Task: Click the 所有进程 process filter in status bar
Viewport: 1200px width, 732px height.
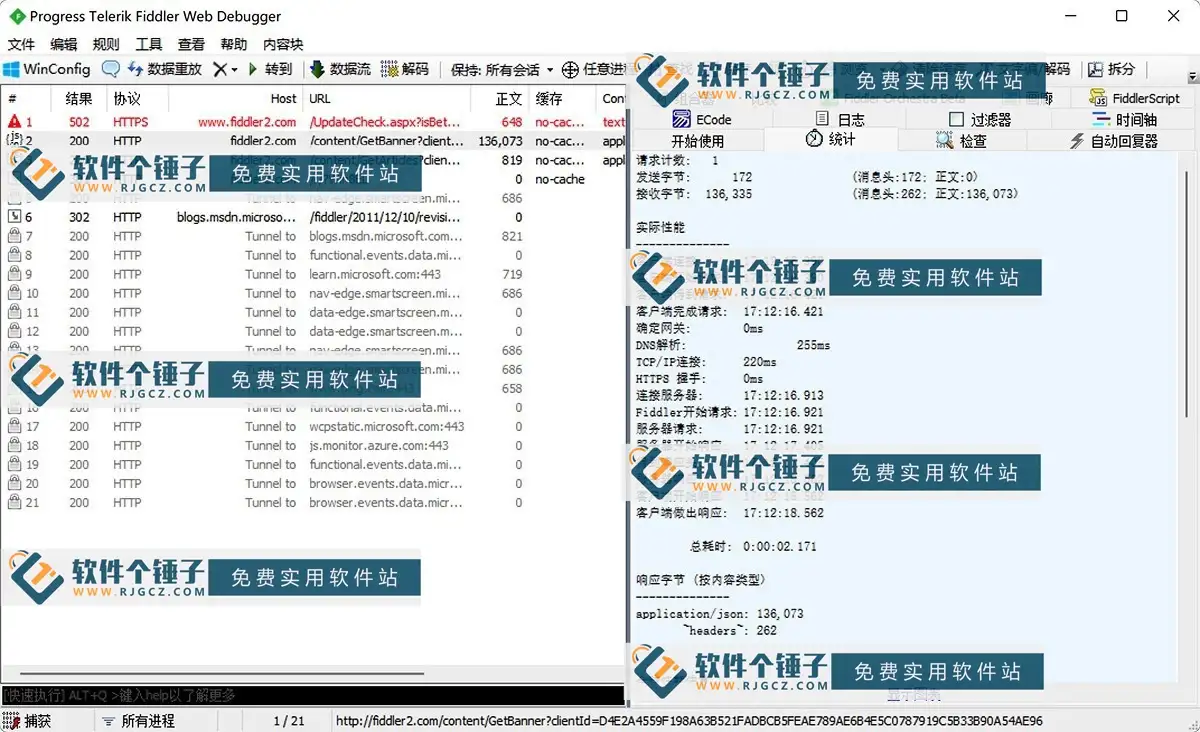Action: 138,721
